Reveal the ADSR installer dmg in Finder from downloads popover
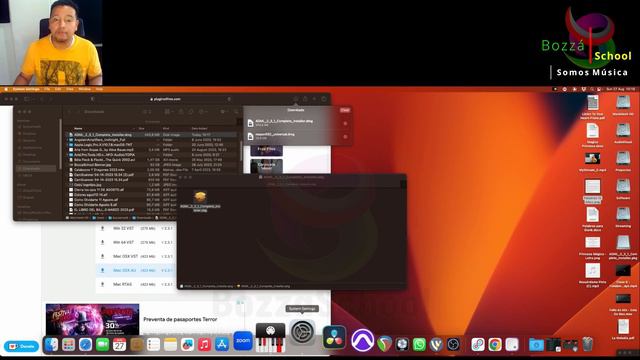The image size is (640, 360). coord(345,123)
